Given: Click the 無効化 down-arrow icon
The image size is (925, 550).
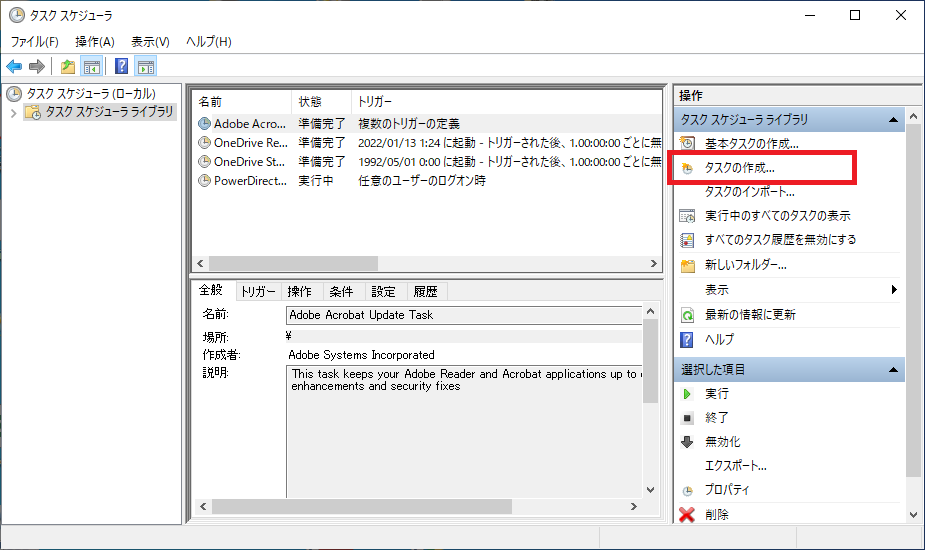Looking at the screenshot, I should pyautogui.click(x=687, y=442).
